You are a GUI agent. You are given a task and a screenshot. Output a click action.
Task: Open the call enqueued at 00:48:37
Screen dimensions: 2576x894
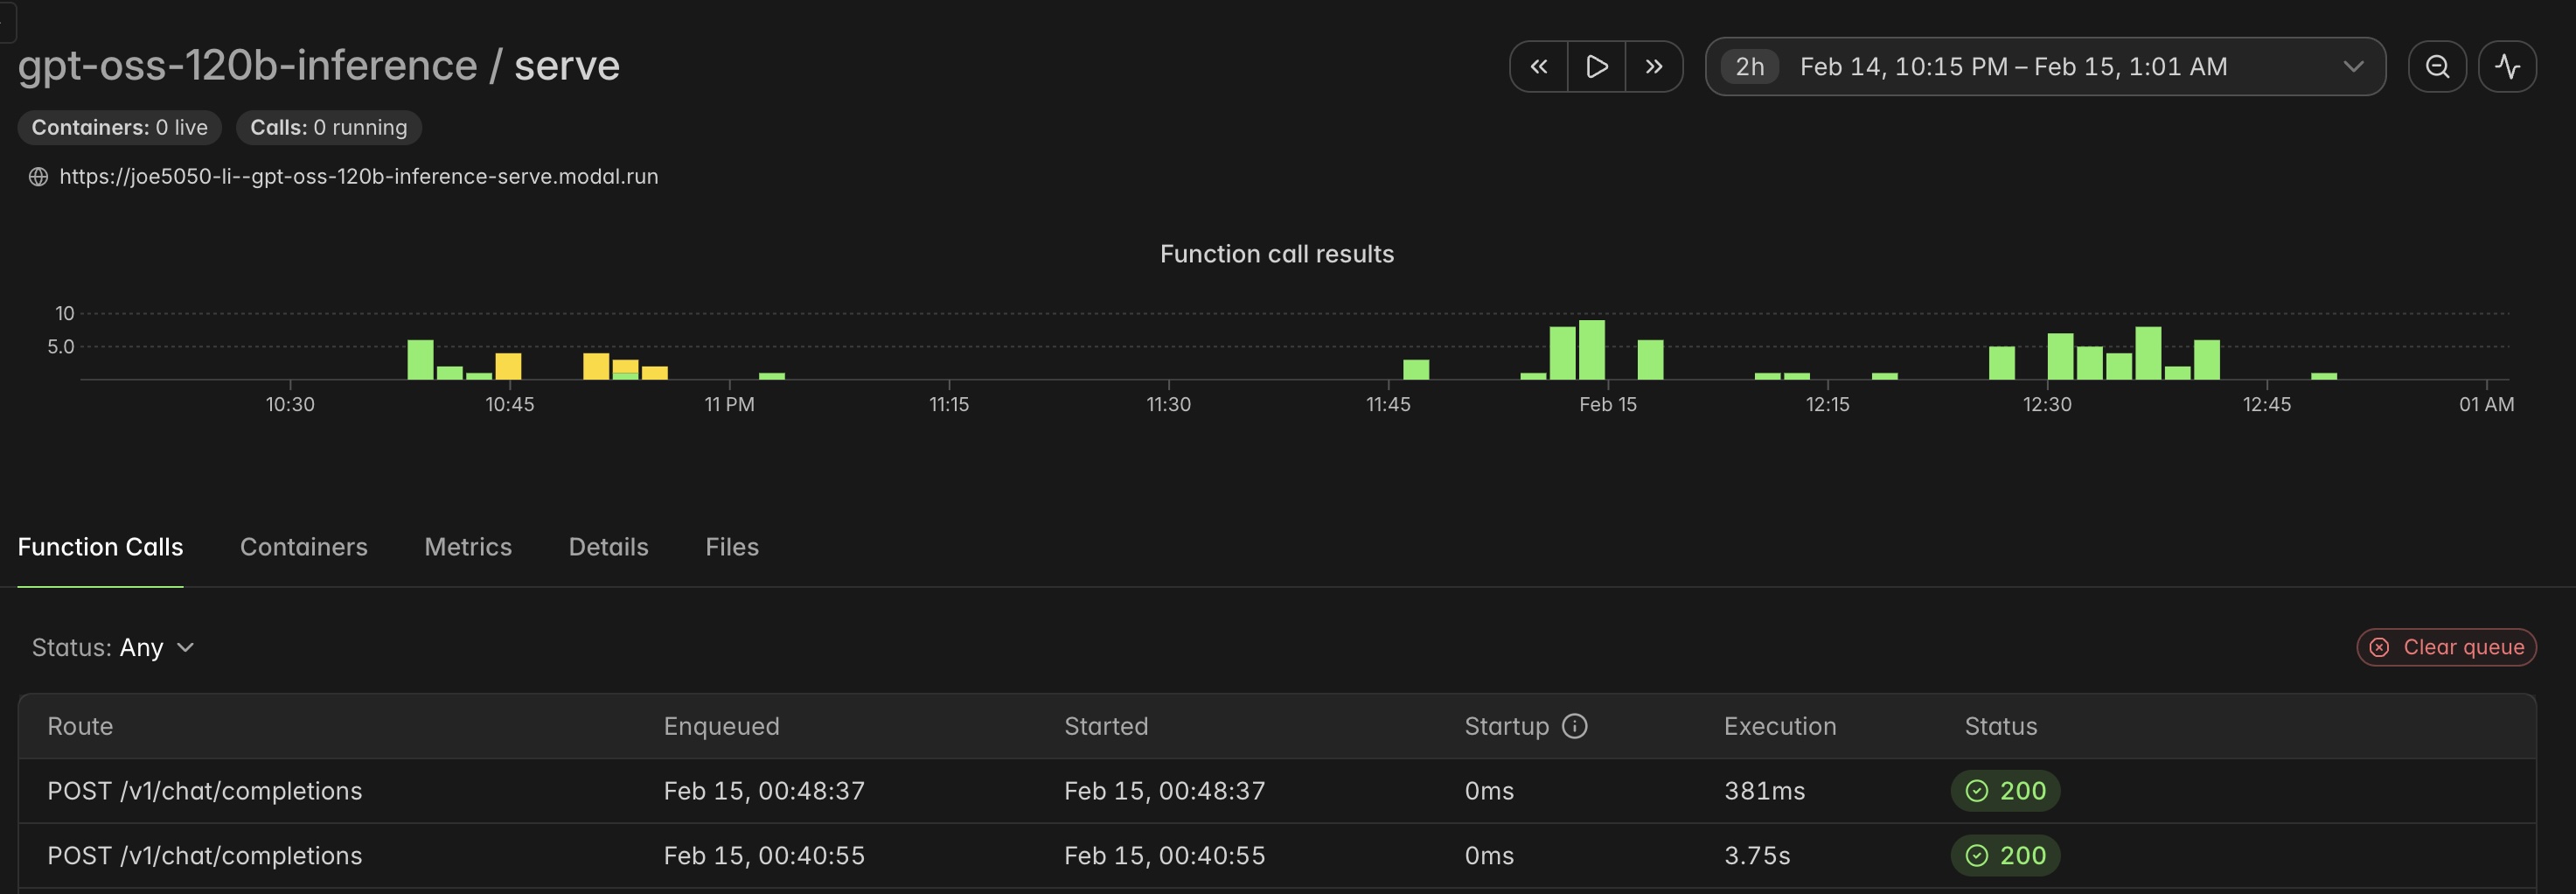click(1277, 791)
